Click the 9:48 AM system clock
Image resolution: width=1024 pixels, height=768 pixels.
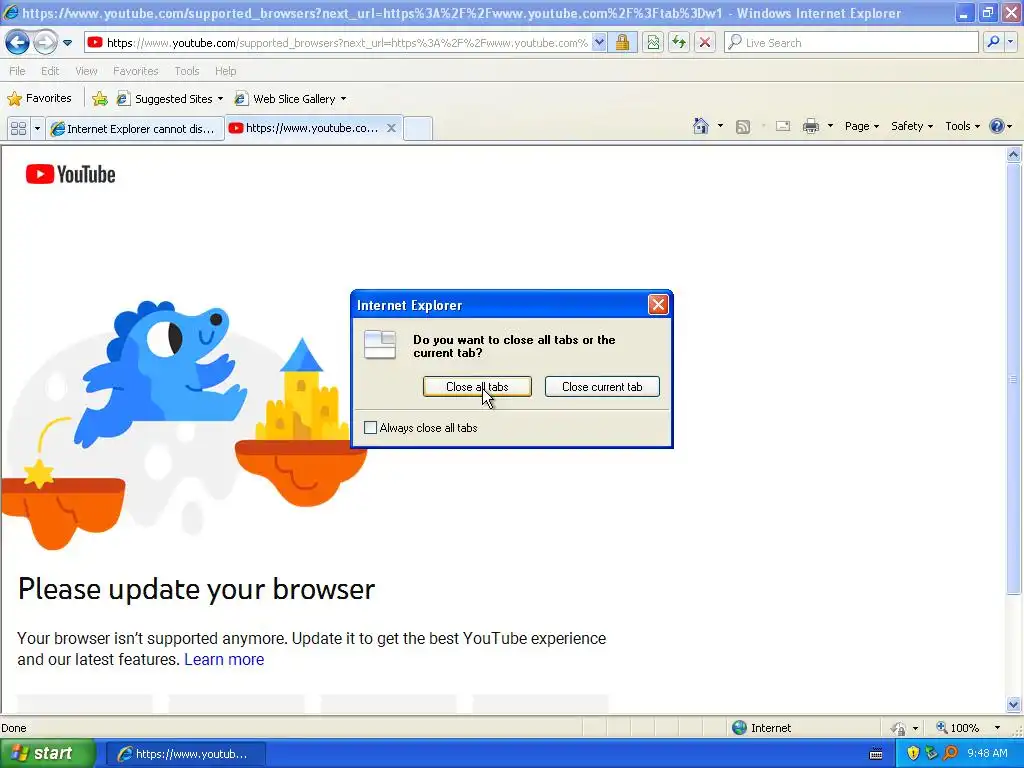tap(987, 754)
